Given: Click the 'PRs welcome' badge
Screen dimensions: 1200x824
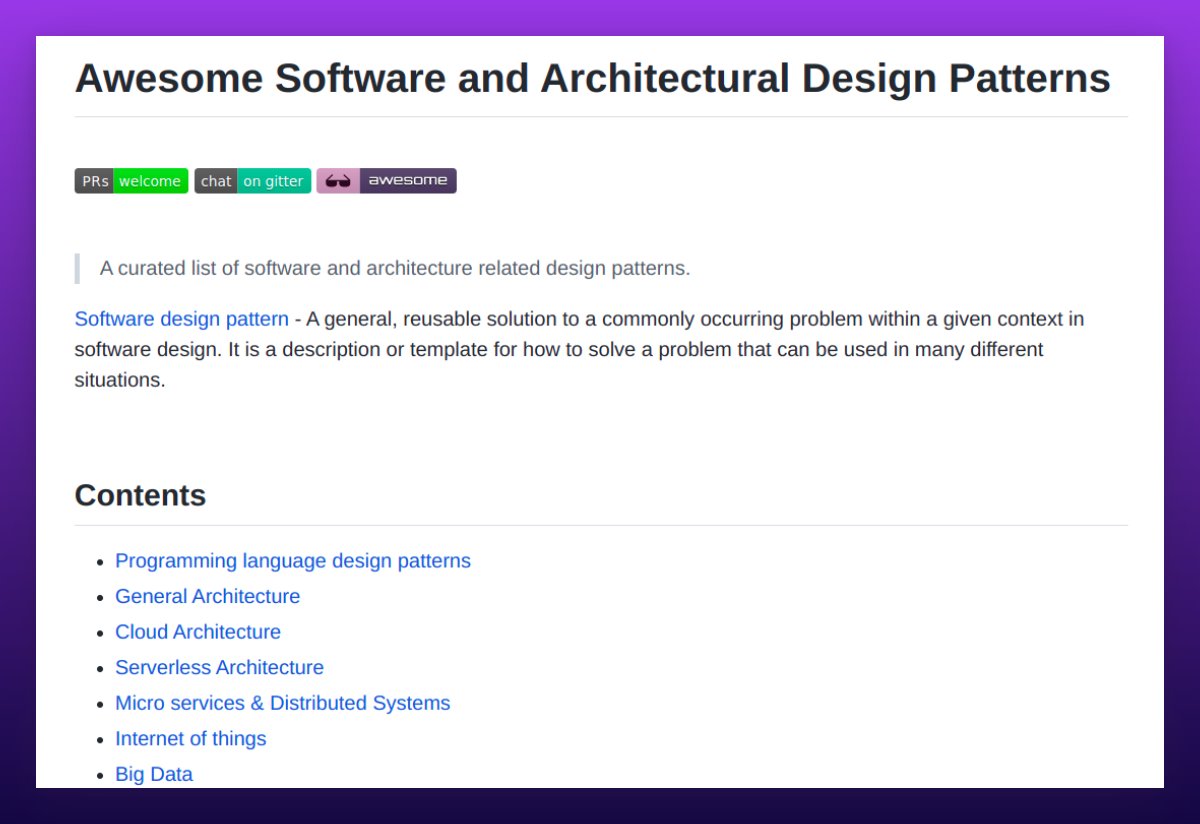Looking at the screenshot, I should pos(131,181).
